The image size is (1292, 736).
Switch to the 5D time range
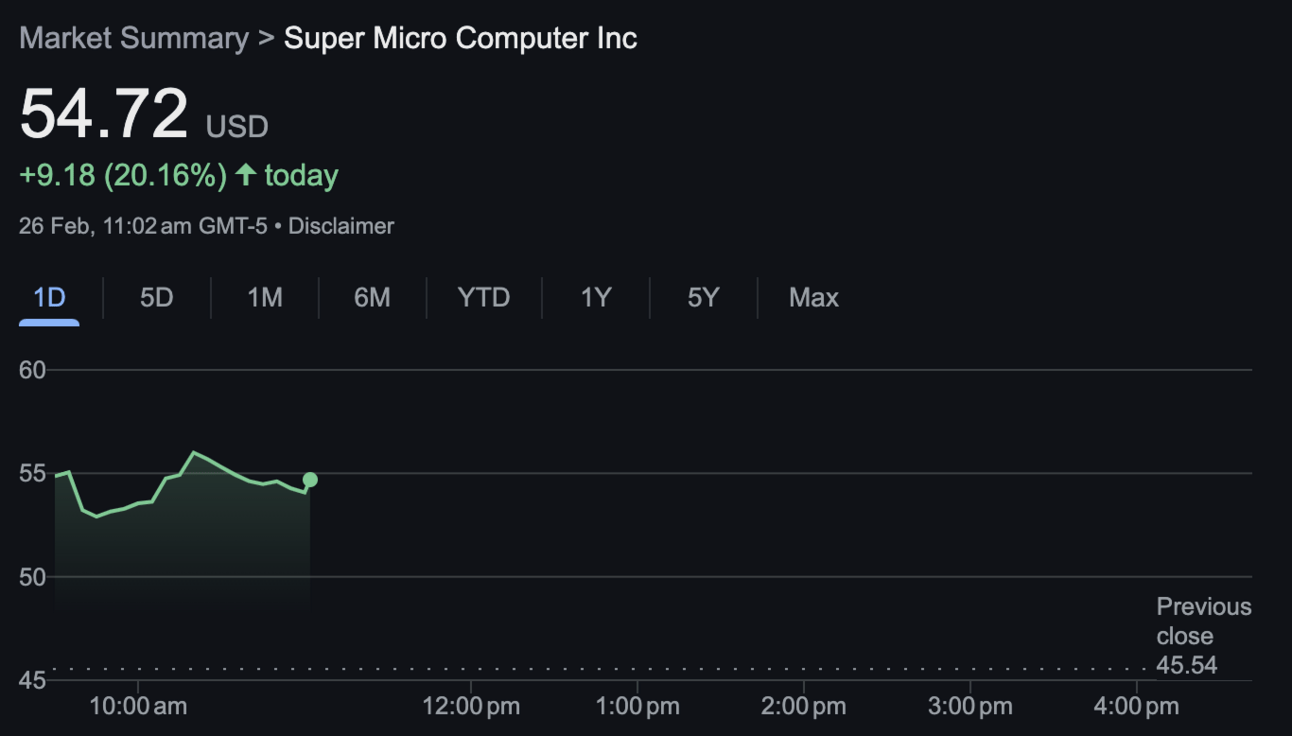pyautogui.click(x=156, y=298)
